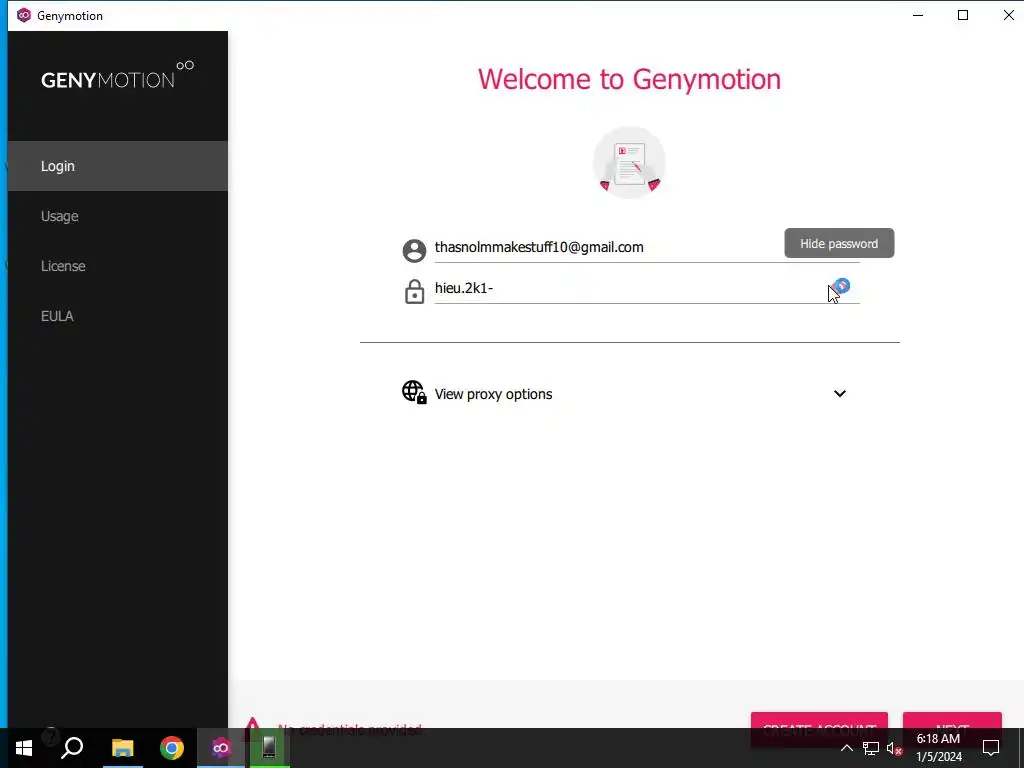Click the Next button

[x=952, y=729]
